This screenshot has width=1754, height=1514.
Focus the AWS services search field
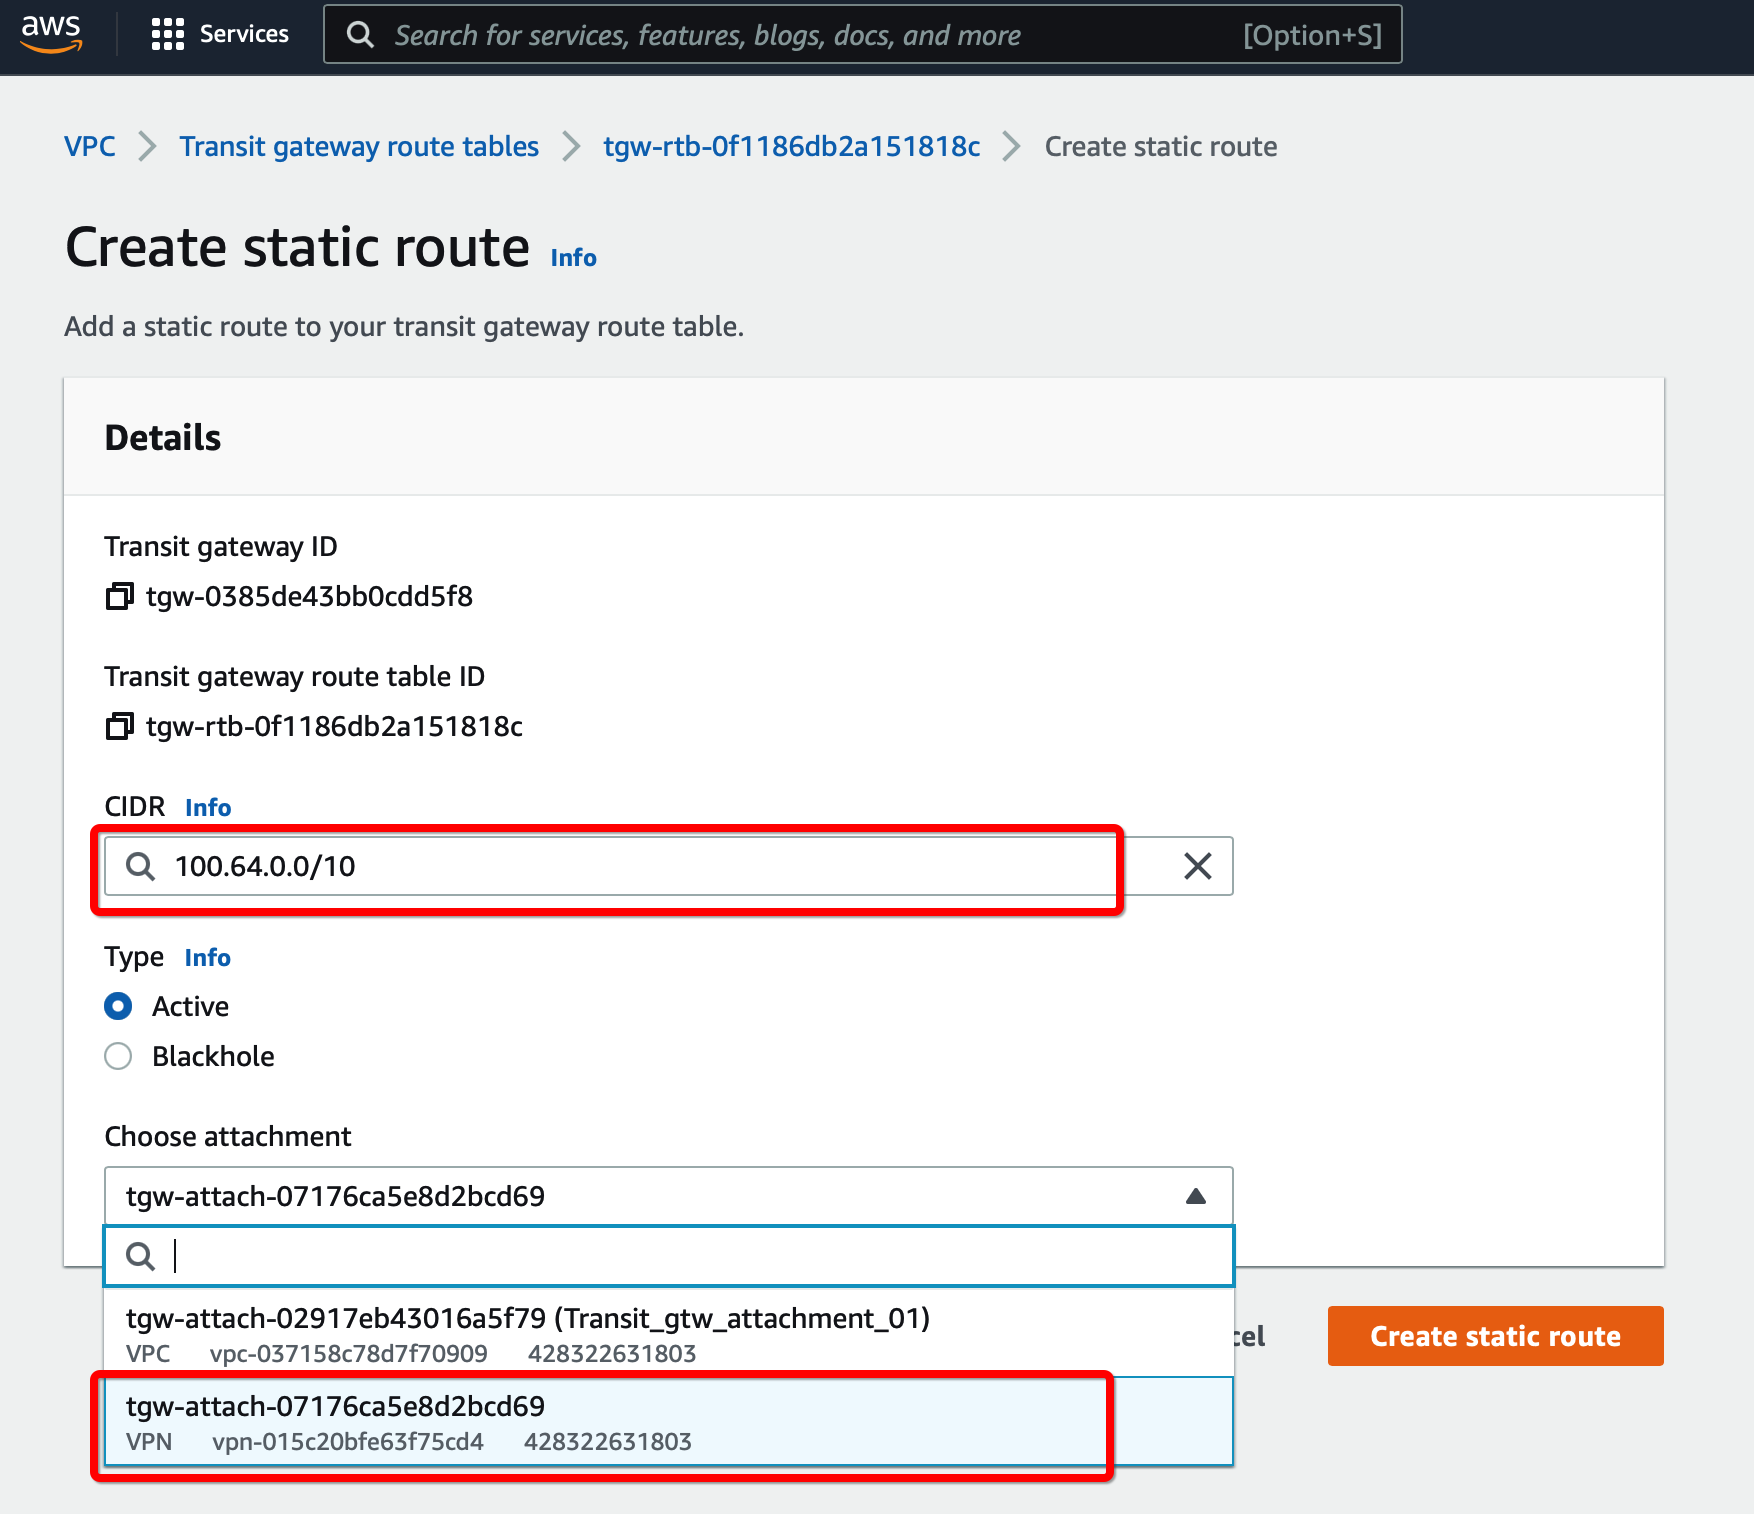(x=862, y=35)
